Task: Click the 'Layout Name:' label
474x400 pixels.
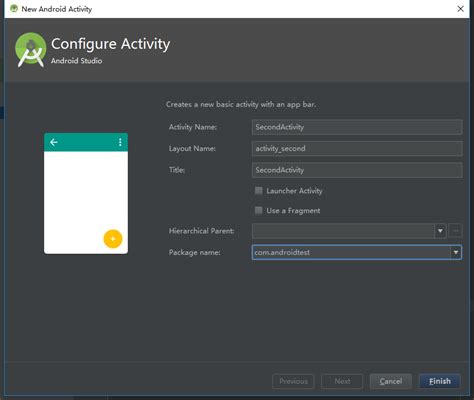Action: click(192, 149)
